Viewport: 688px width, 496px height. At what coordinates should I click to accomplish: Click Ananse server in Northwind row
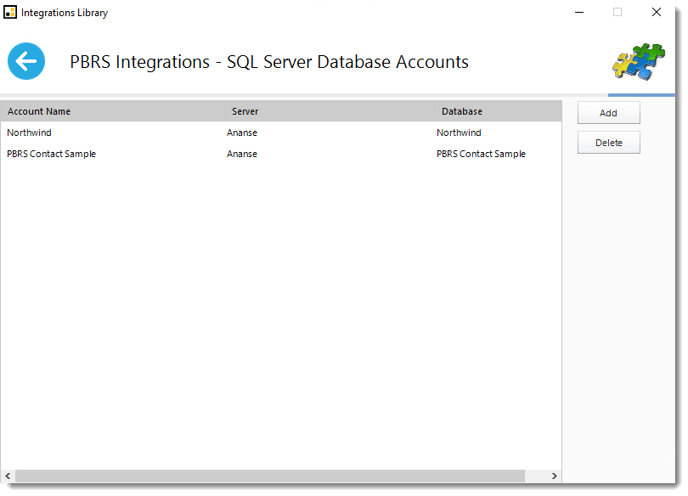[x=242, y=133]
